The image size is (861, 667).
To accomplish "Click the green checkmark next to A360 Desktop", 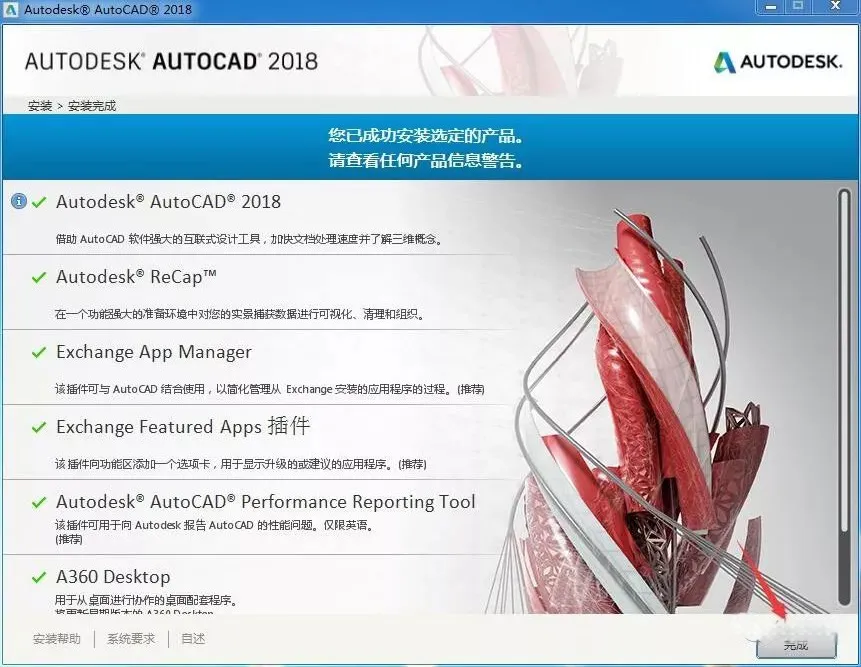I will point(38,578).
